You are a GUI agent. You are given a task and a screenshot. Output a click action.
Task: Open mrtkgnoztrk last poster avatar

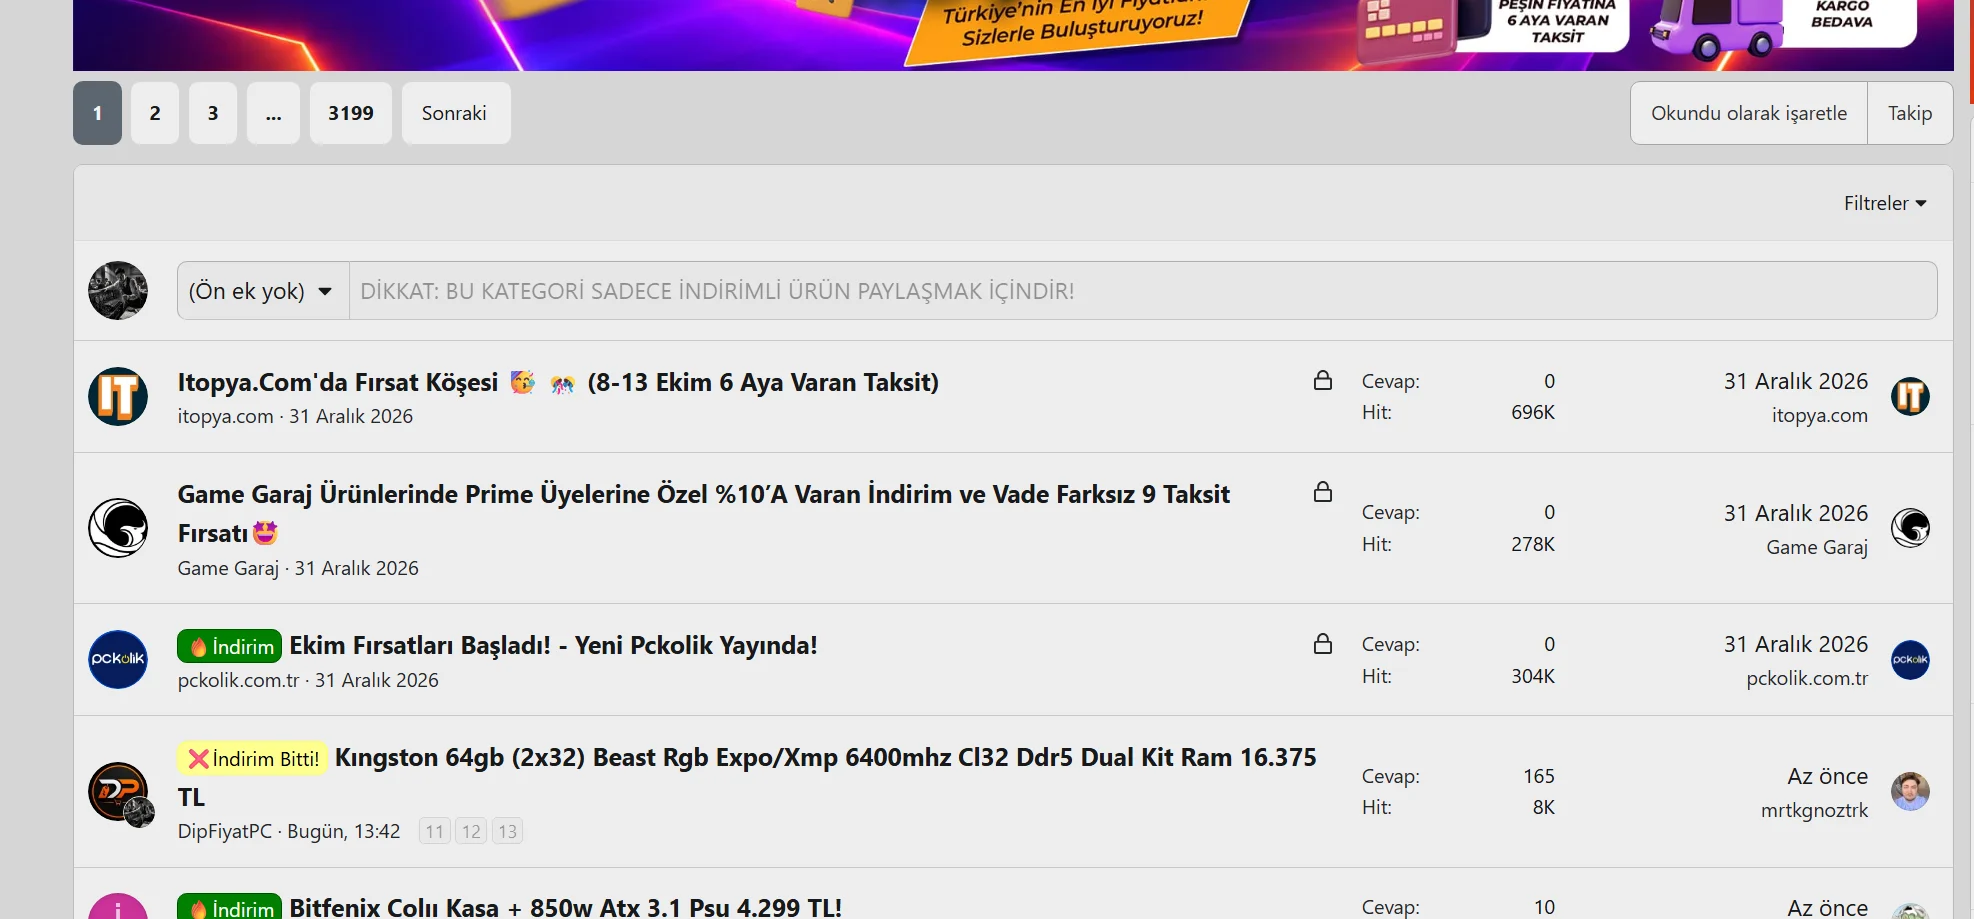(x=1910, y=791)
